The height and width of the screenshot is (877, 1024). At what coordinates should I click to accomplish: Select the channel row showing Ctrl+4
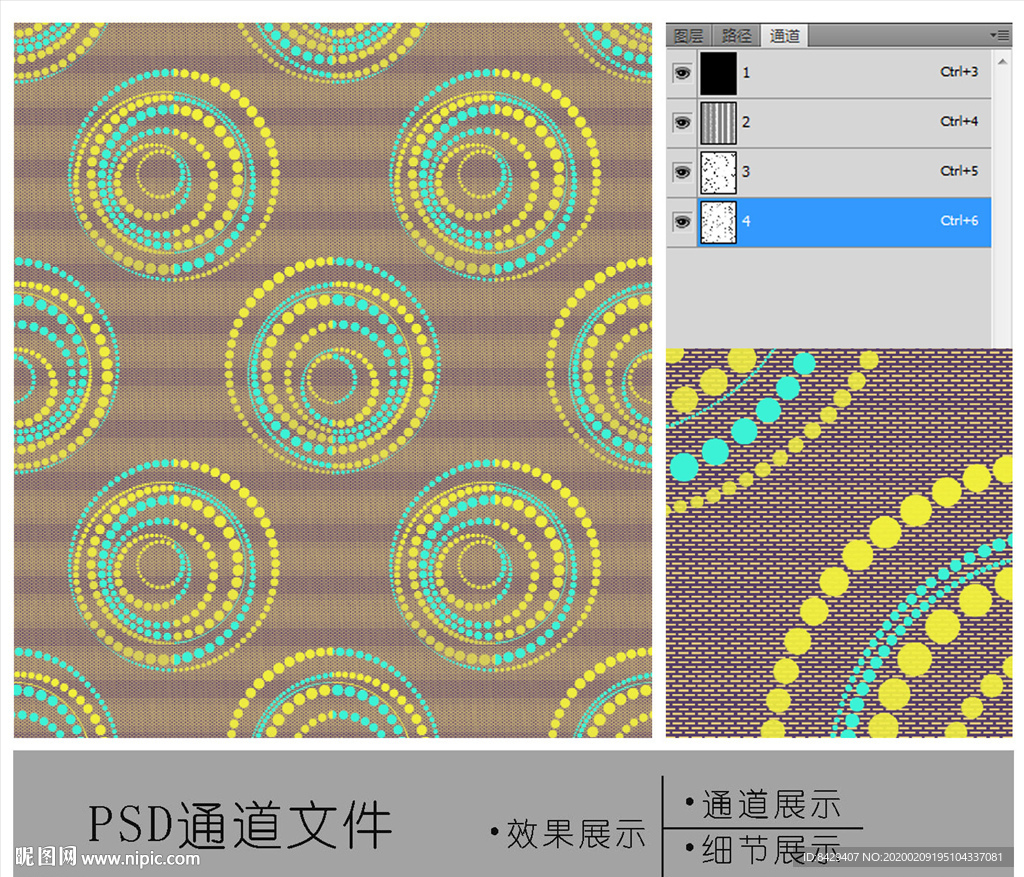(x=828, y=123)
